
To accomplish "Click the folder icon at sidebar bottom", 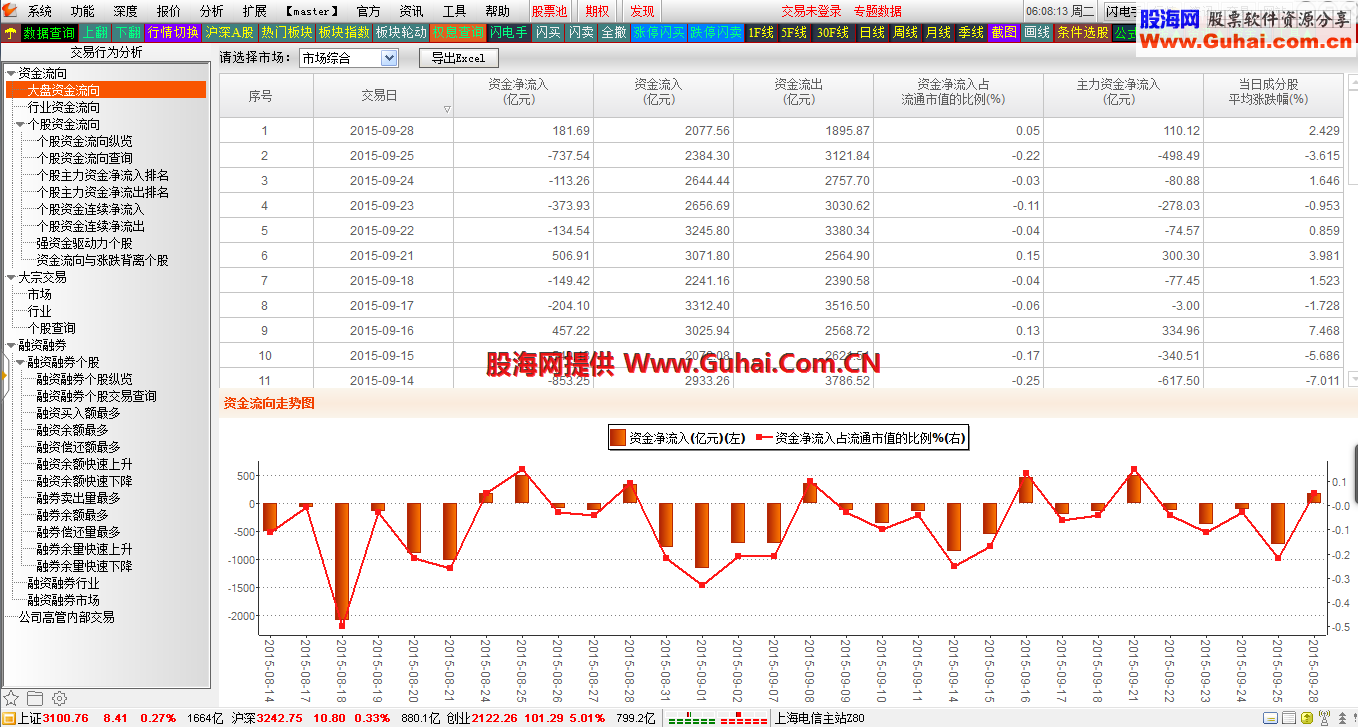I will (35, 697).
